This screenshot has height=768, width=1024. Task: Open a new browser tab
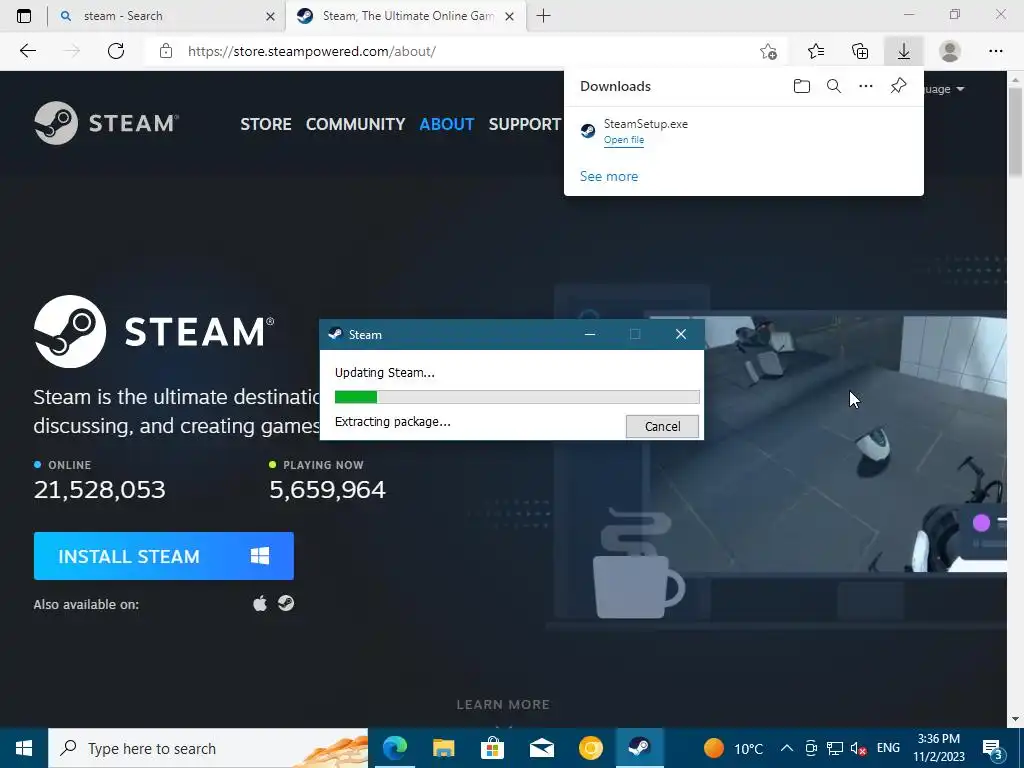543,16
